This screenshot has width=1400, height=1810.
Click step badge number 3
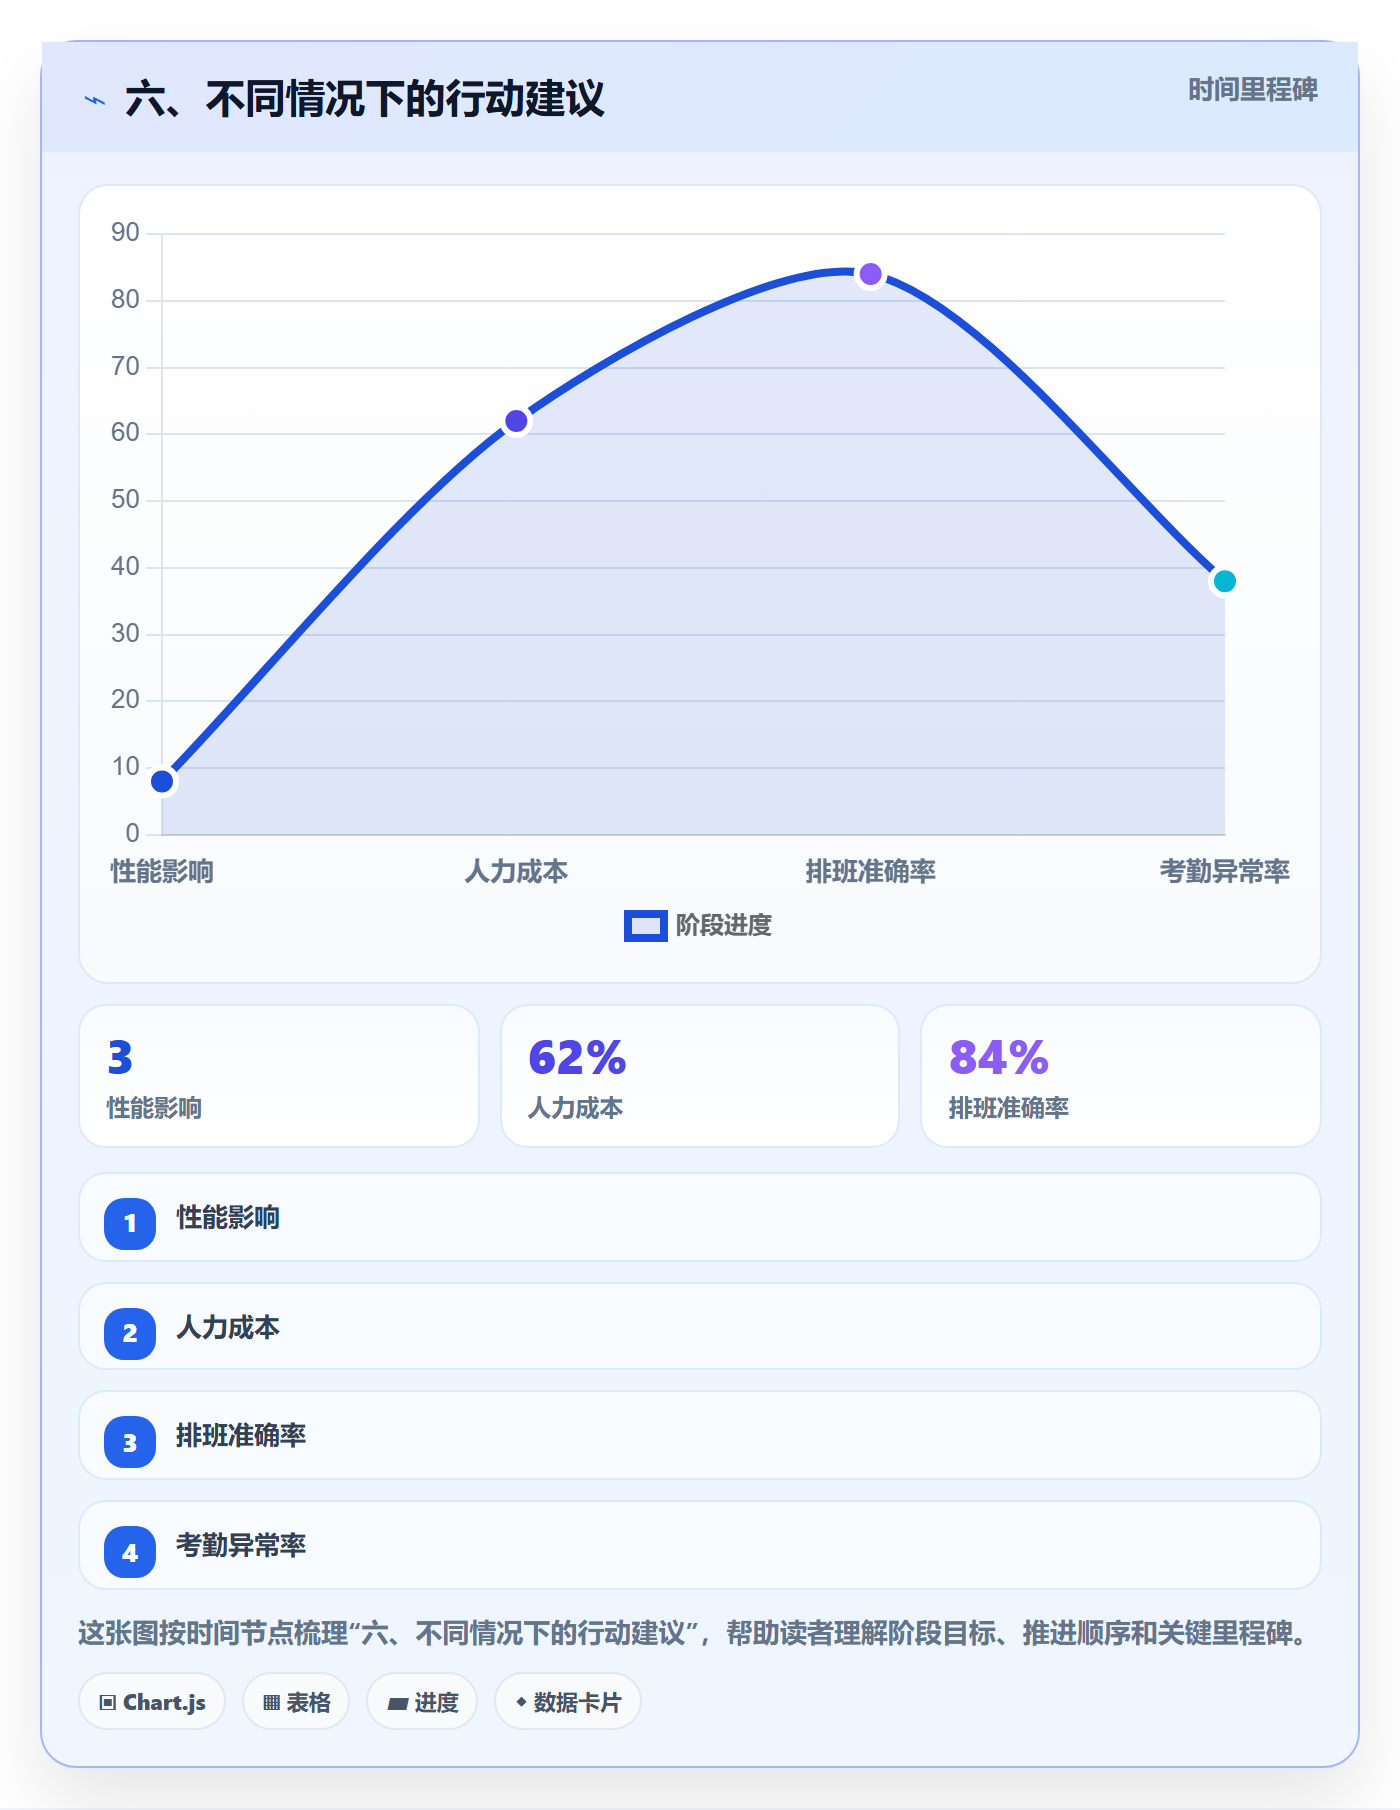pyautogui.click(x=130, y=1443)
